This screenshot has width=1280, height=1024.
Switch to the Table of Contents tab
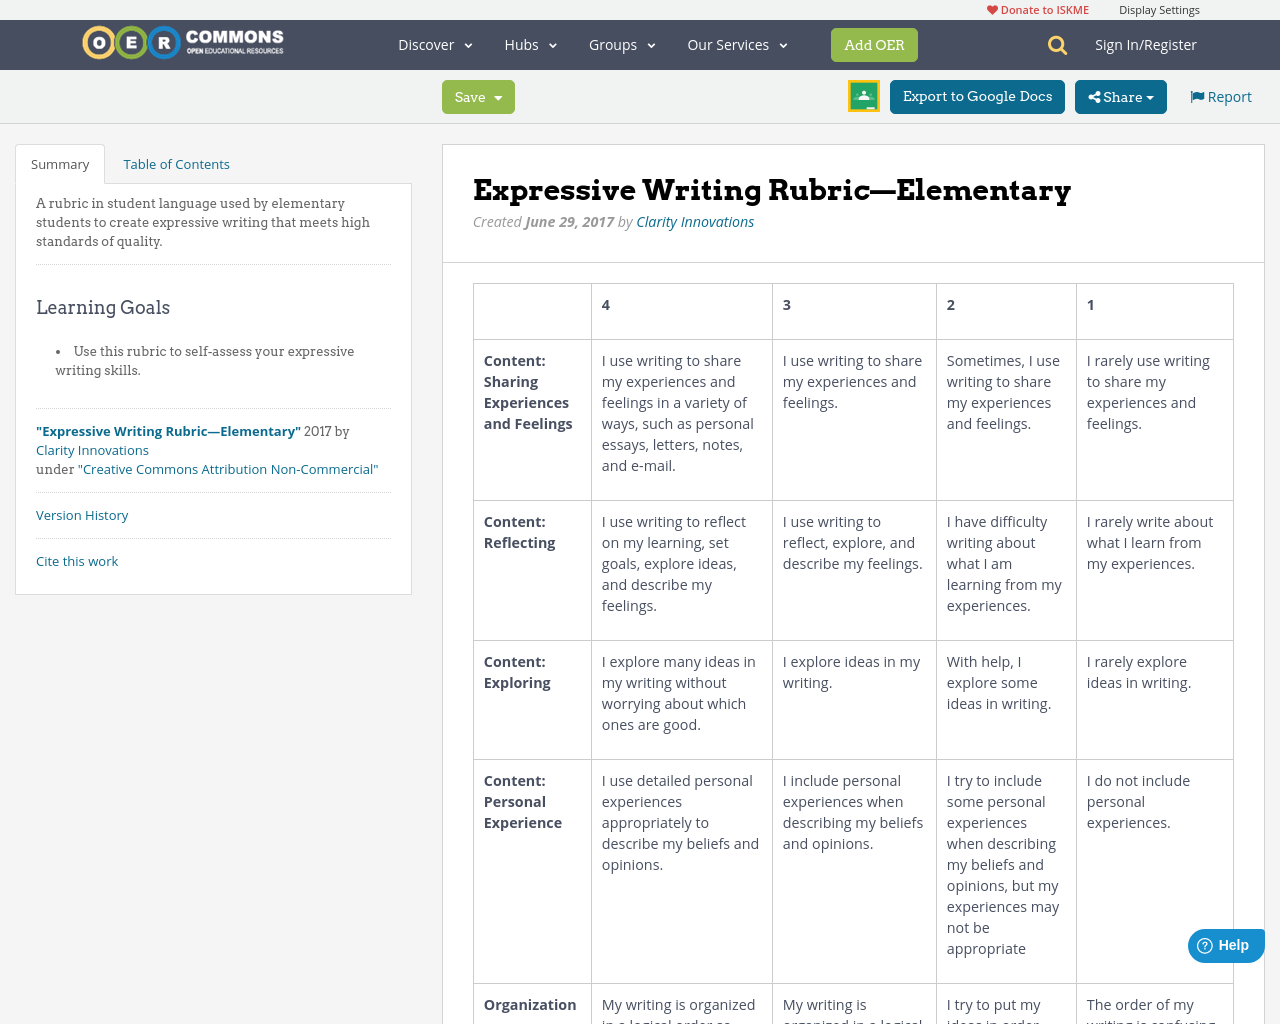pyautogui.click(x=176, y=163)
